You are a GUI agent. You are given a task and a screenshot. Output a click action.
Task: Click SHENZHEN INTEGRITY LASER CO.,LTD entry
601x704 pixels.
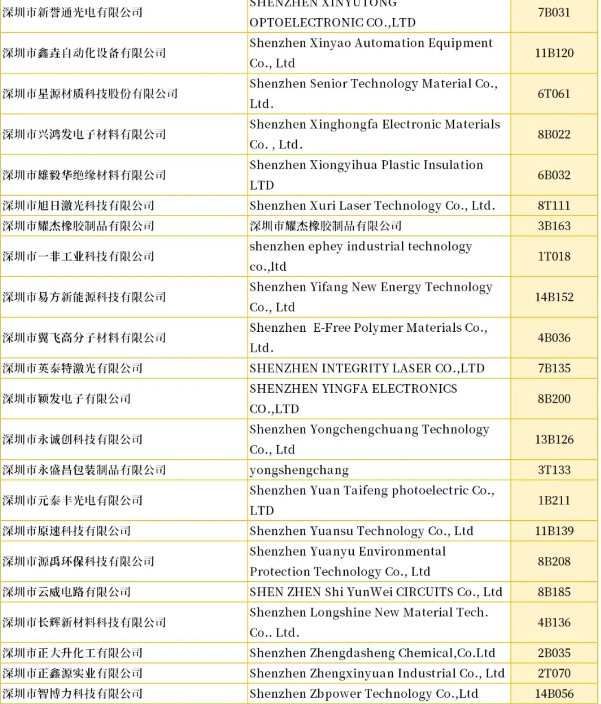[367, 368]
